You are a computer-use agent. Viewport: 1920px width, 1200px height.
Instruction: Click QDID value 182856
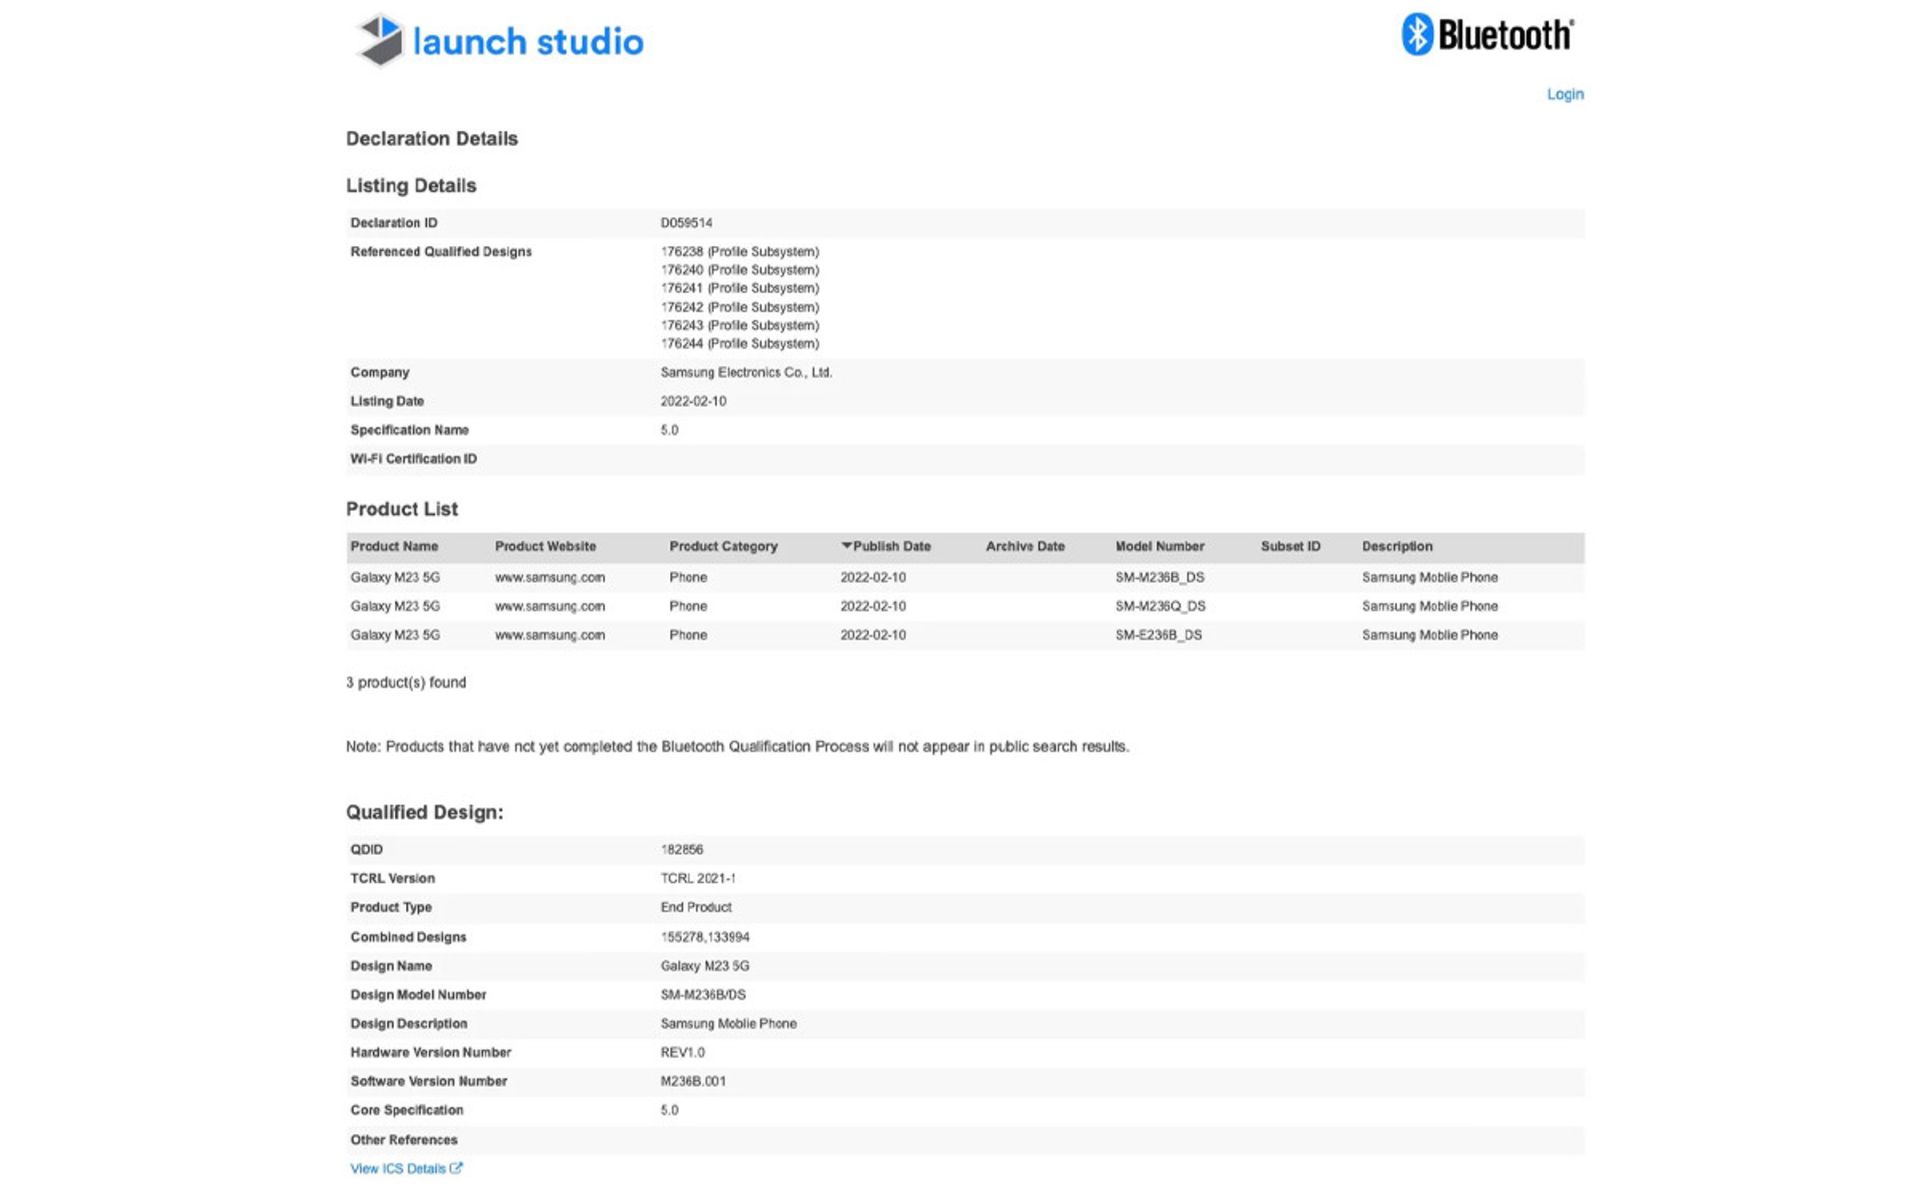coord(682,849)
